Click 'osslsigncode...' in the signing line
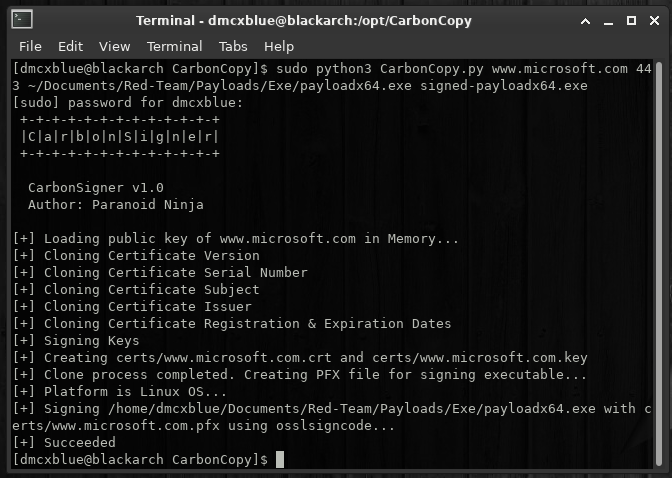Viewport: 672px width, 478px height. [x=335, y=426]
